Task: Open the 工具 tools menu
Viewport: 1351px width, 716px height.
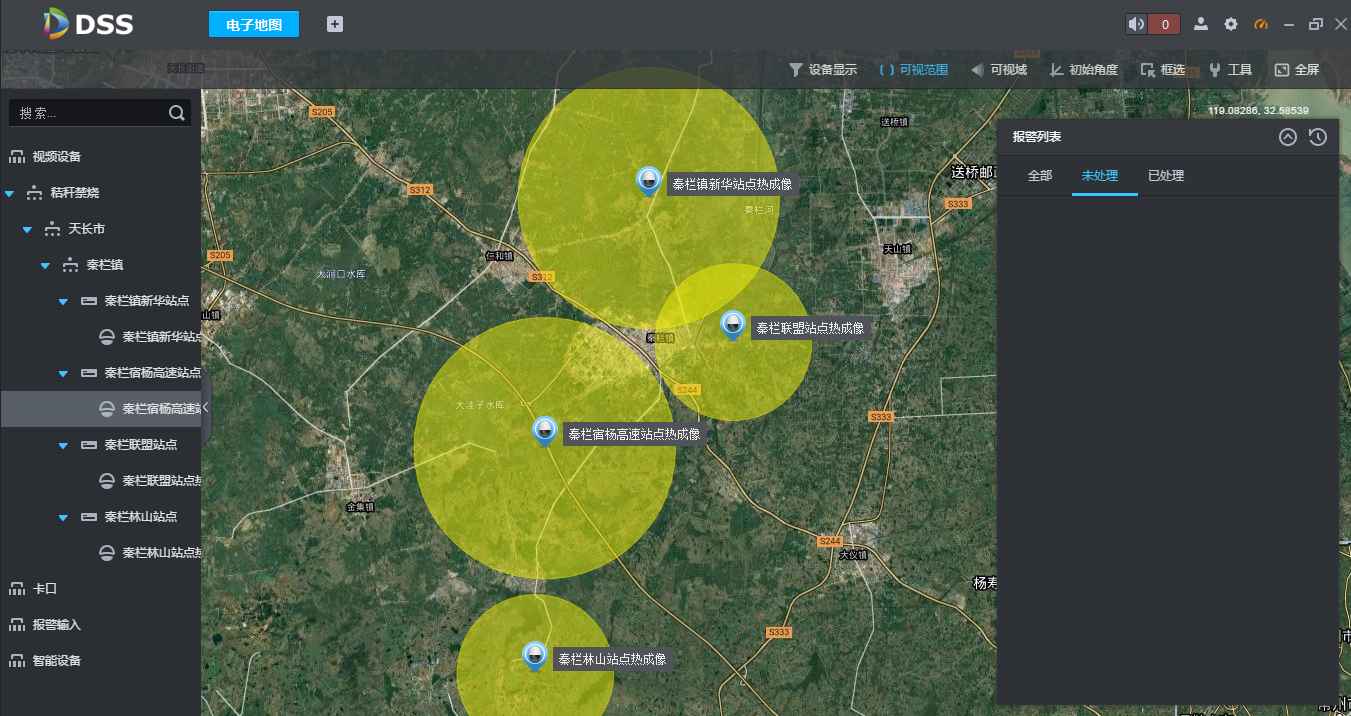Action: coord(1230,70)
